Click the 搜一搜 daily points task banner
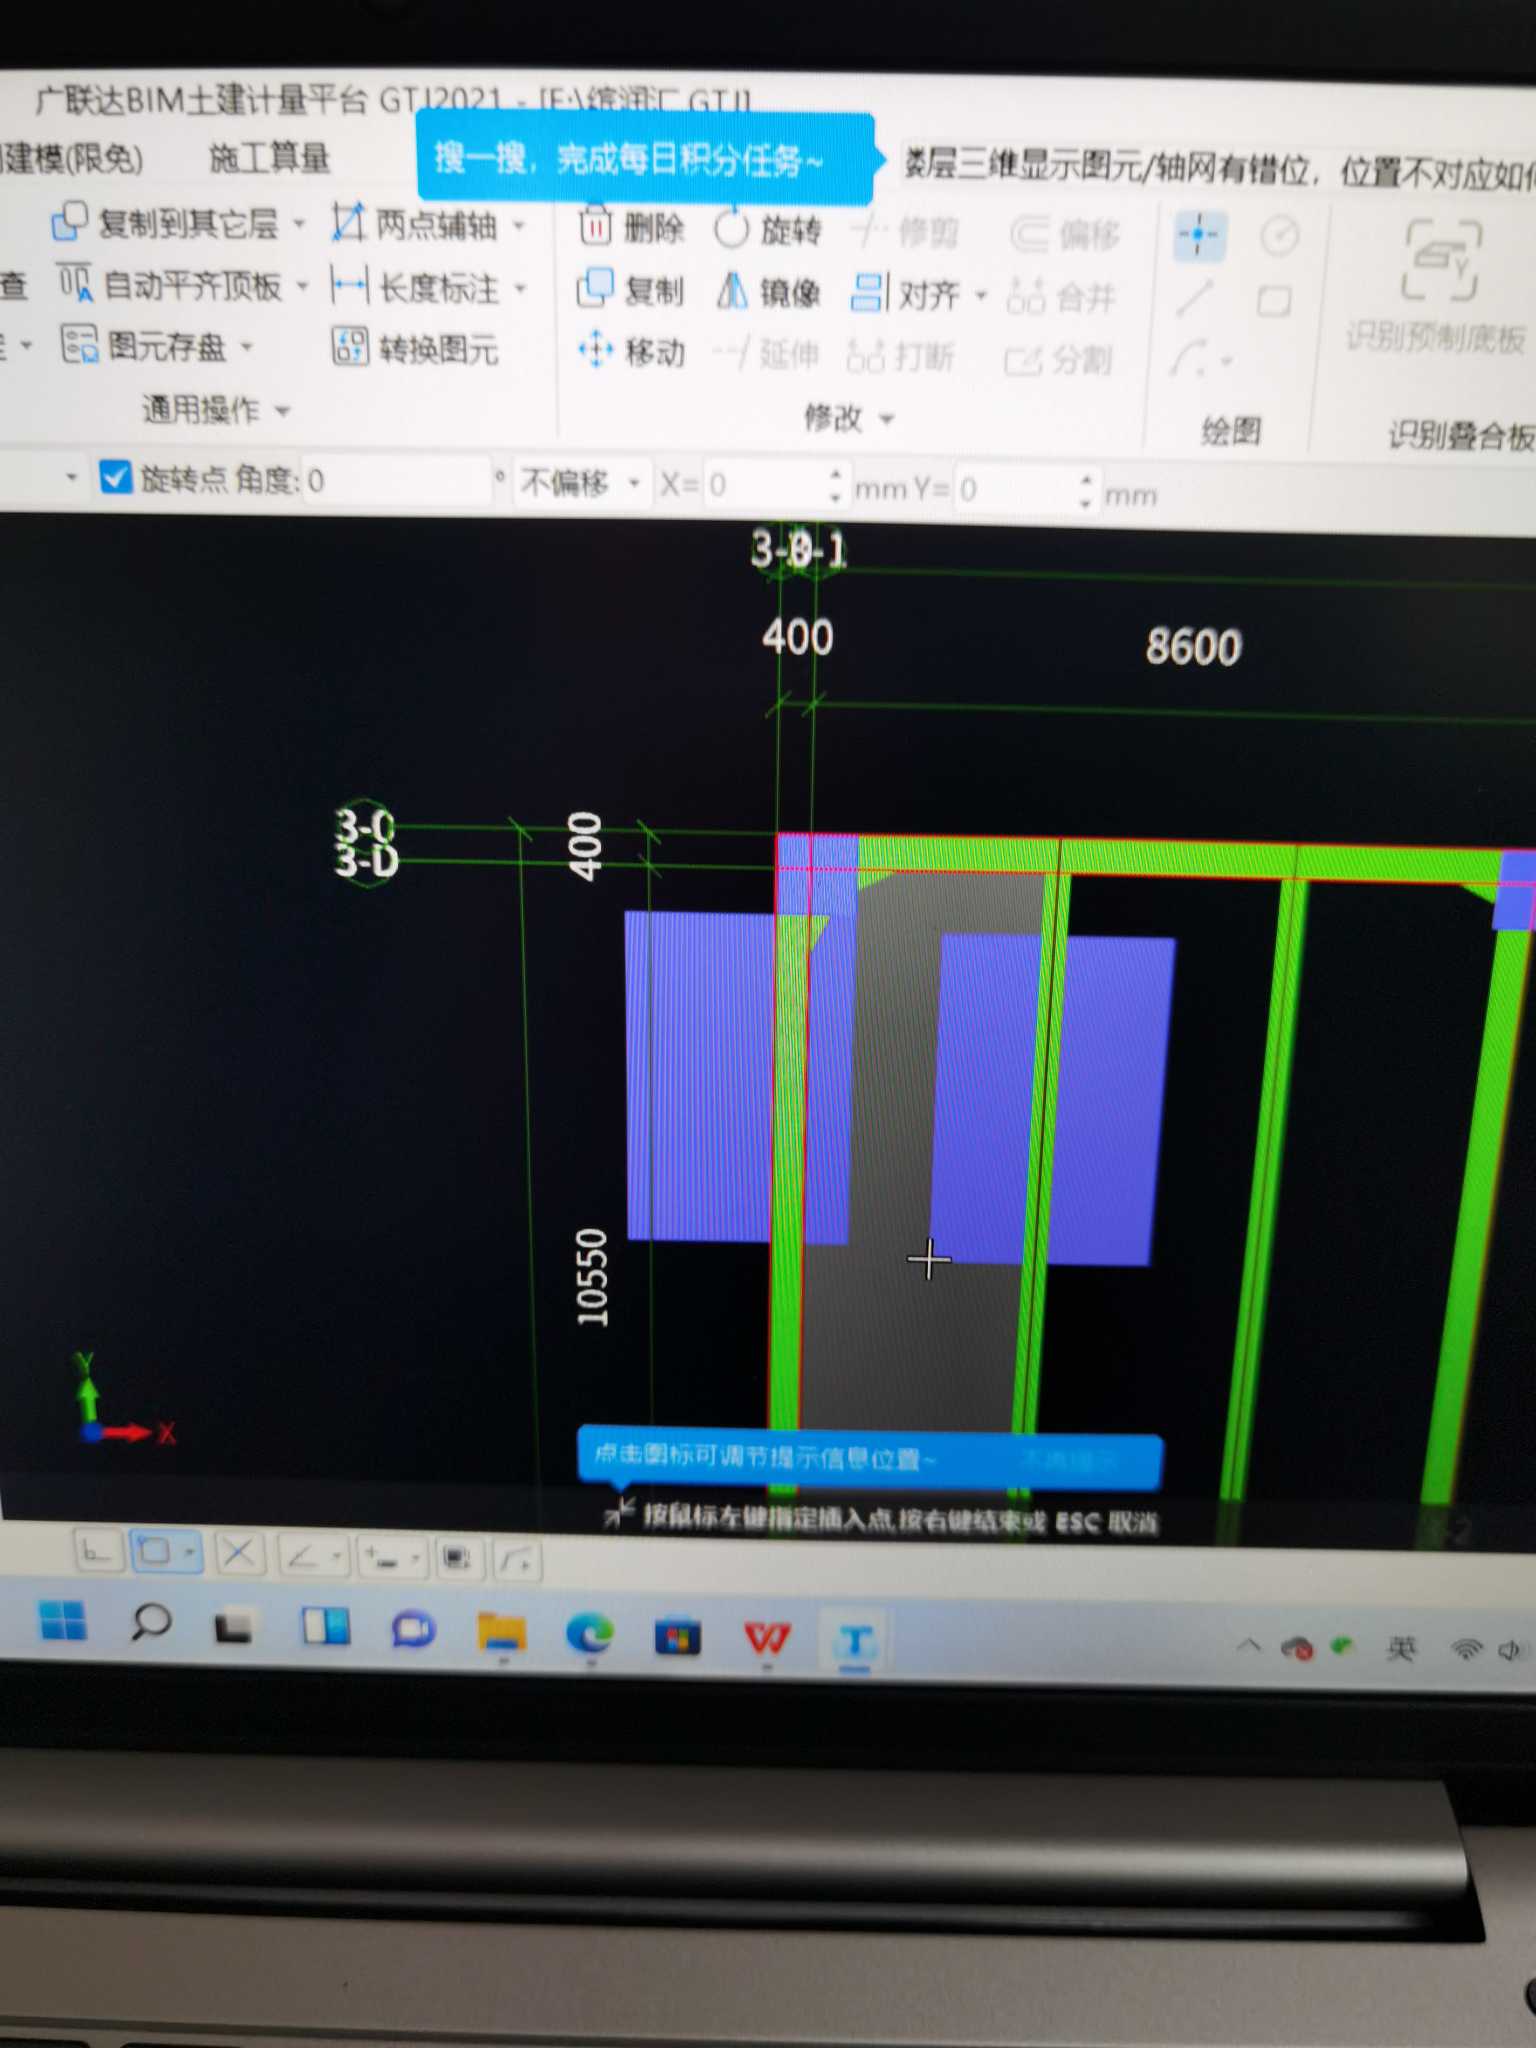The image size is (1536, 2048). pyautogui.click(x=645, y=159)
